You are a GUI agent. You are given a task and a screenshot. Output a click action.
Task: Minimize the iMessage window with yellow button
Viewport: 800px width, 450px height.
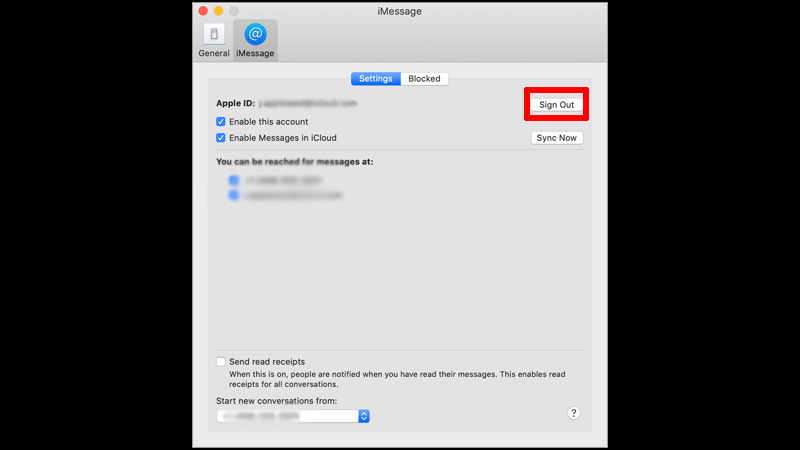coord(218,11)
